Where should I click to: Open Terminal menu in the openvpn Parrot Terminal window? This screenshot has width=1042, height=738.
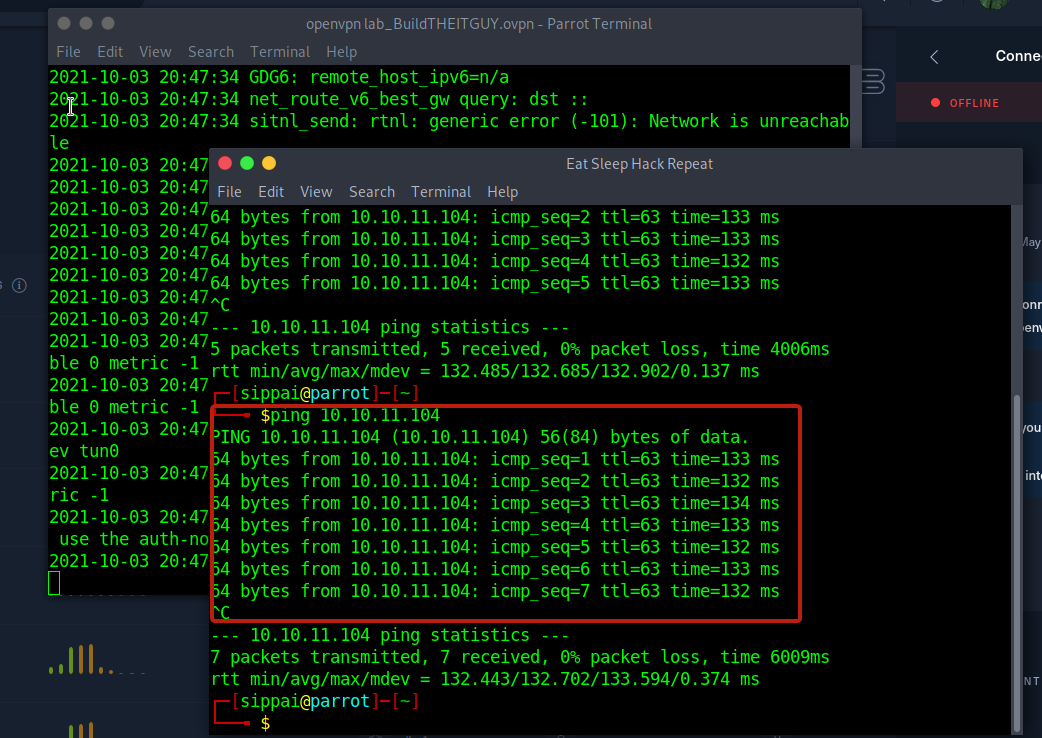click(x=280, y=52)
